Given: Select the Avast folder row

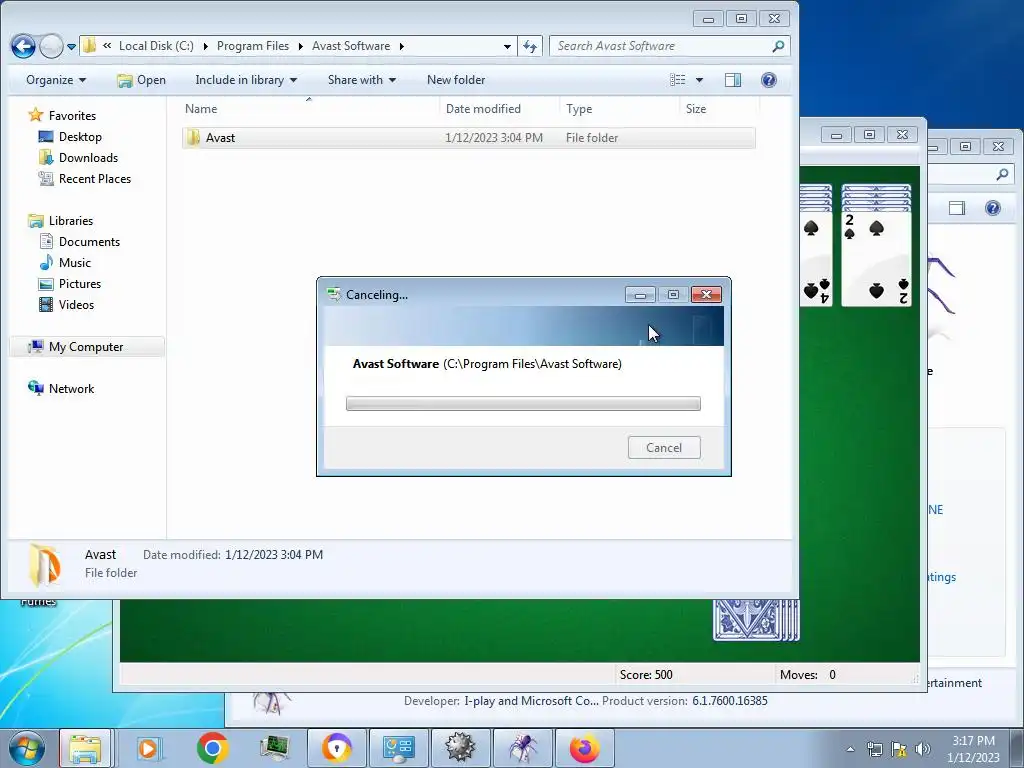Looking at the screenshot, I should click(469, 138).
